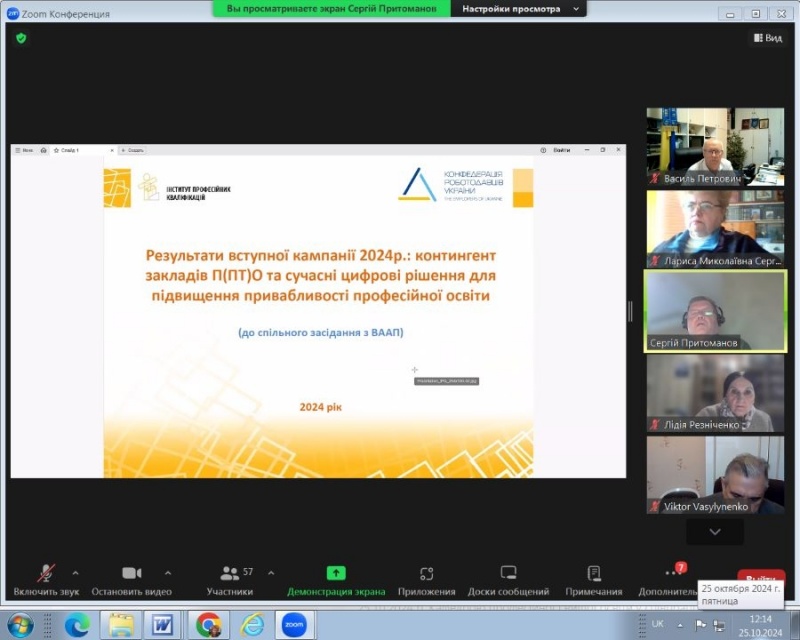Select Лідія Резніченко video thumbnail
Viewport: 800px width, 640px height.
pyautogui.click(x=714, y=393)
